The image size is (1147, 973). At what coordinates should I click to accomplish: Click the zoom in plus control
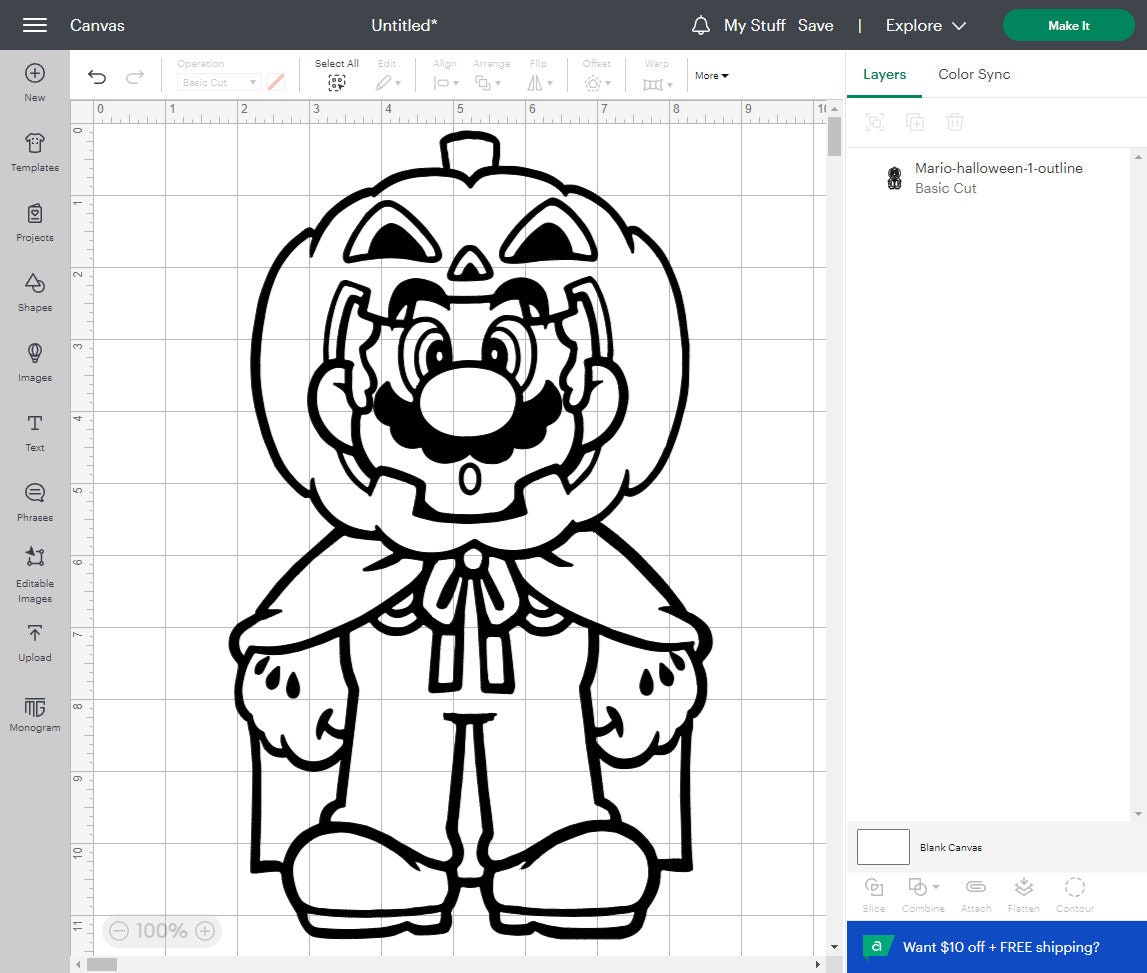pyautogui.click(x=203, y=931)
